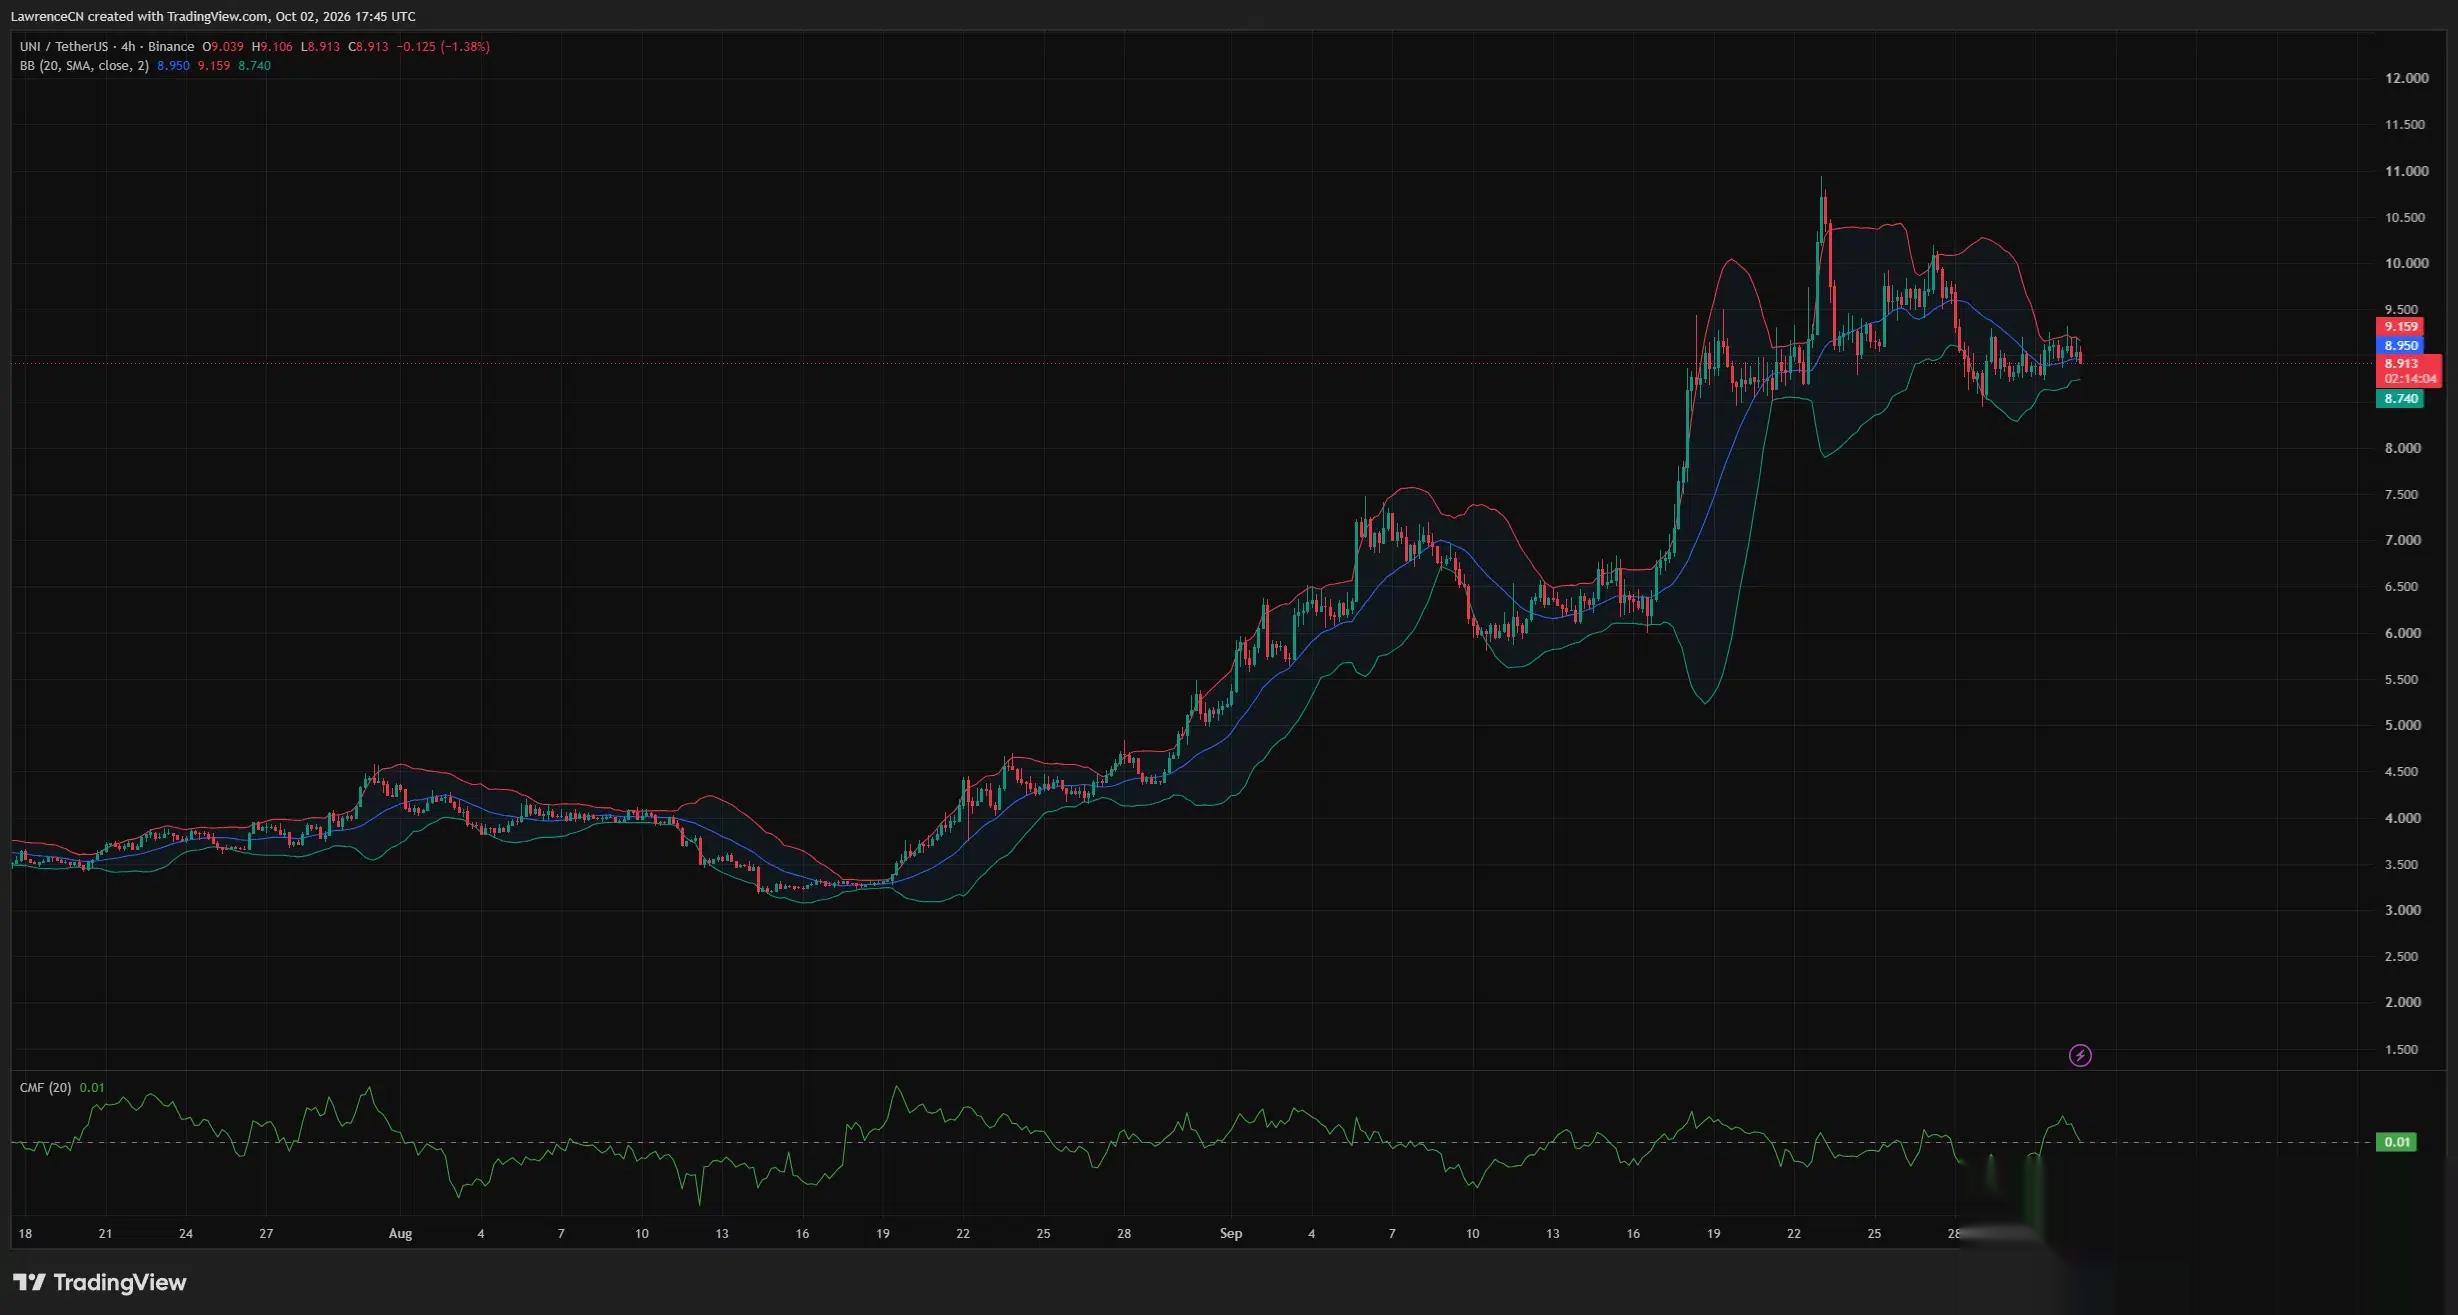2458x1315 pixels.
Task: Click the 5.000 price scale tick
Action: (x=2402, y=725)
